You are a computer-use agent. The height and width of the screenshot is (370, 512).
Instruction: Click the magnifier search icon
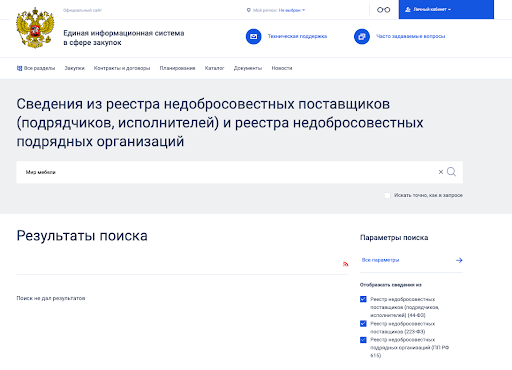[x=451, y=172]
